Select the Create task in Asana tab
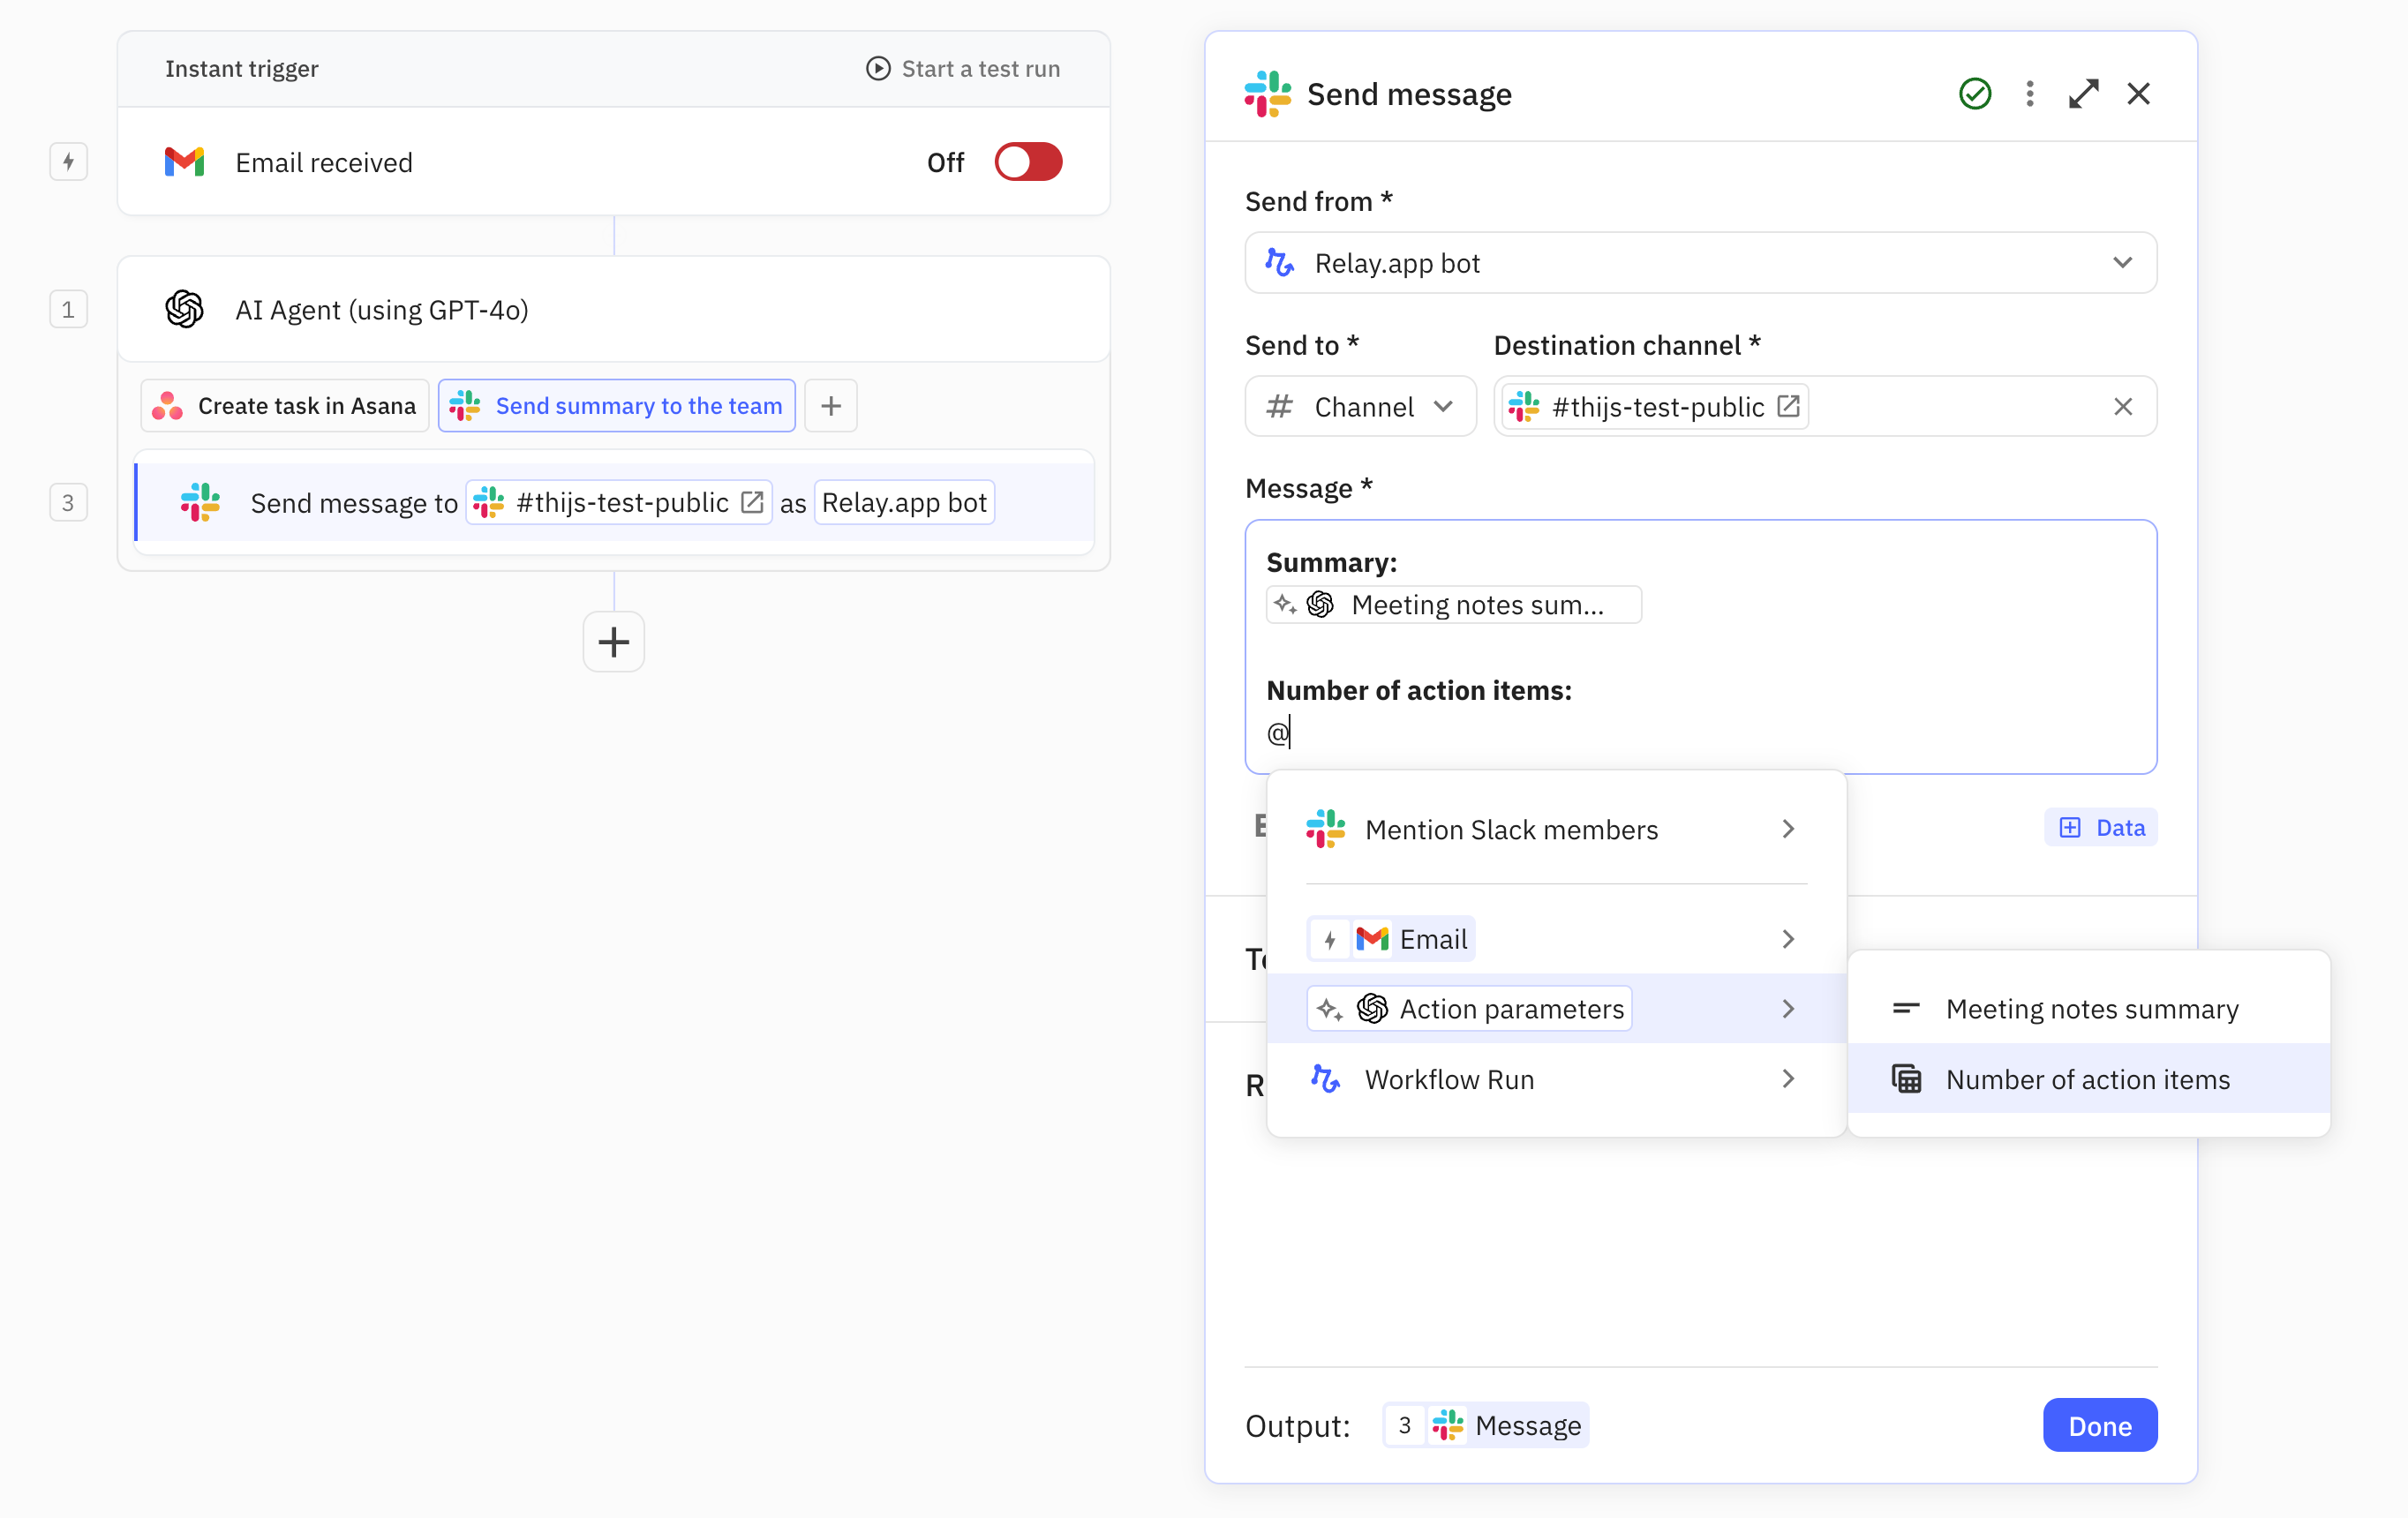 coord(285,406)
